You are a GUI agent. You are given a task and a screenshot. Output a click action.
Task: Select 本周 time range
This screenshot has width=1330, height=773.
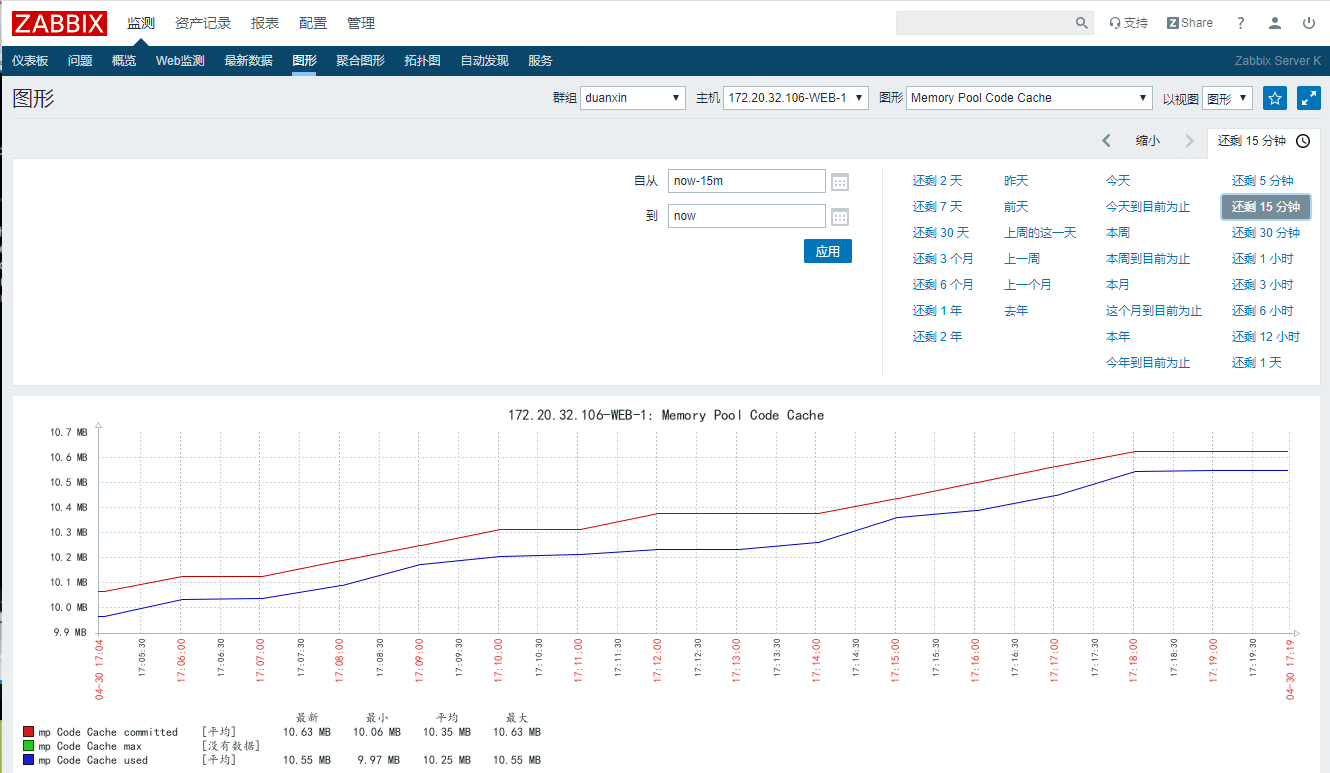(x=1118, y=233)
